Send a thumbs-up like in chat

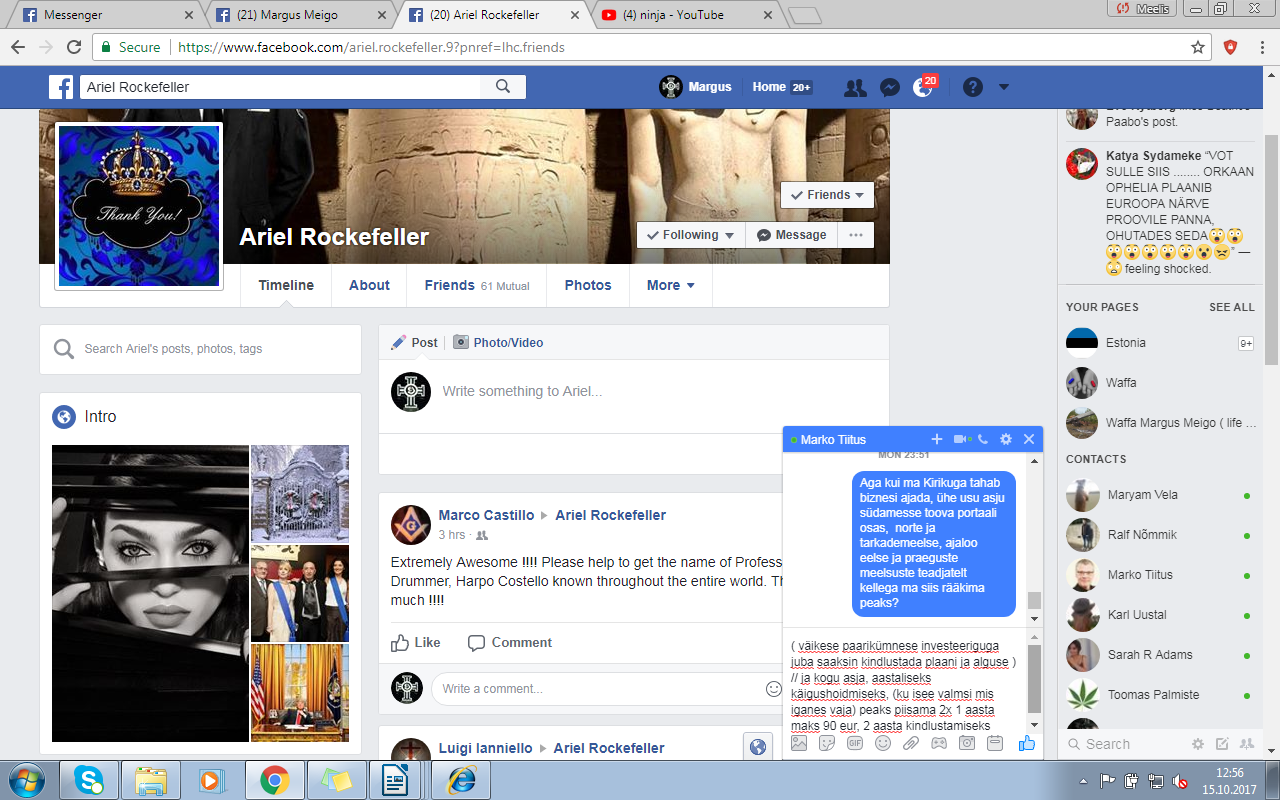tap(1027, 743)
